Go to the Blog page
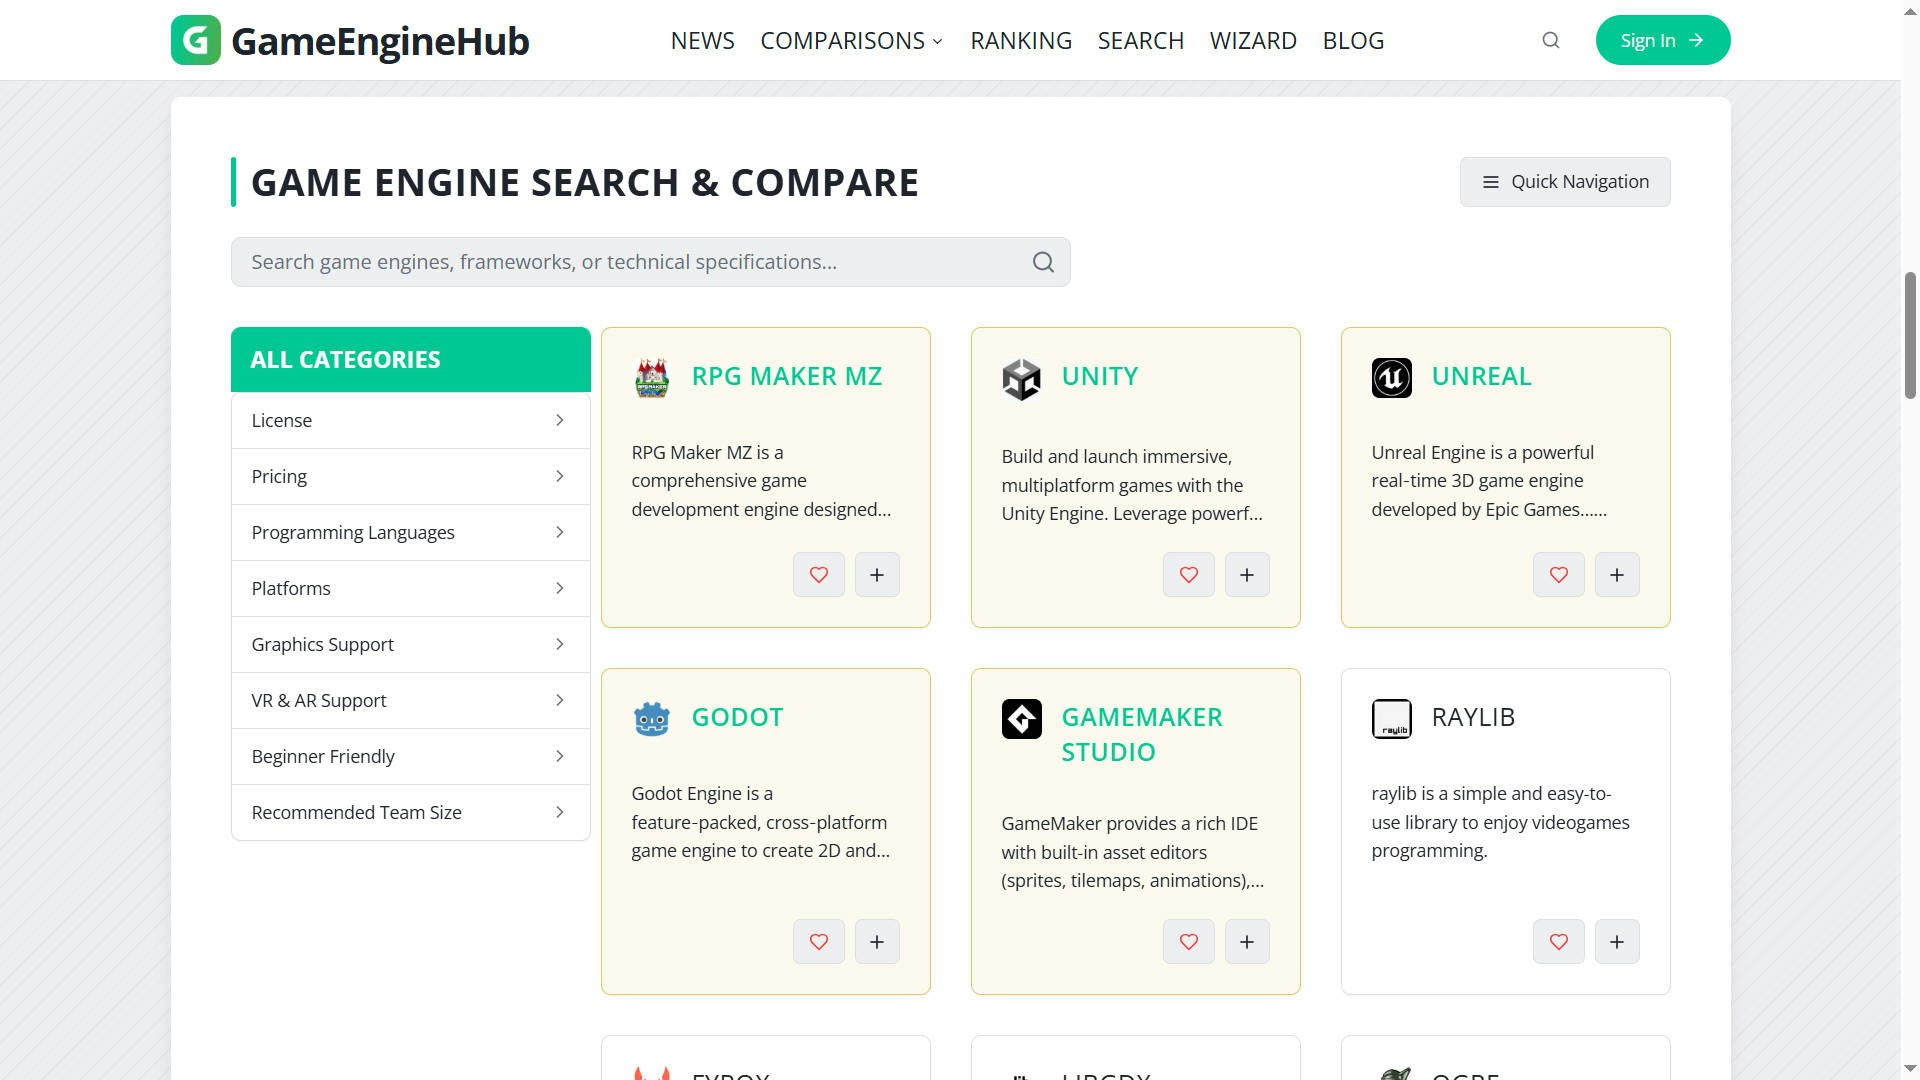Screen dimensions: 1920x1080 click(1353, 40)
